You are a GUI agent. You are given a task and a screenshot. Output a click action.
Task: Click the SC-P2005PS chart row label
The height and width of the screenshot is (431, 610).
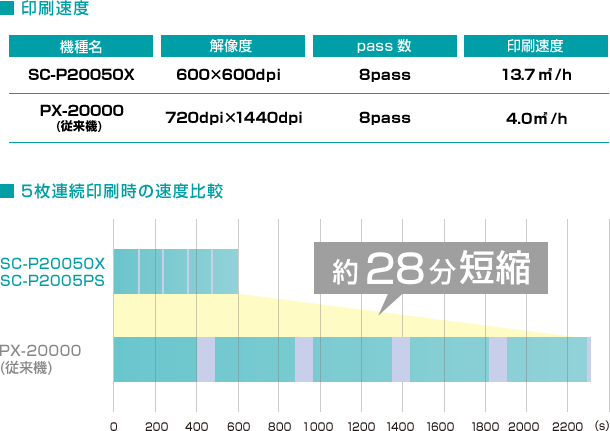[53, 280]
